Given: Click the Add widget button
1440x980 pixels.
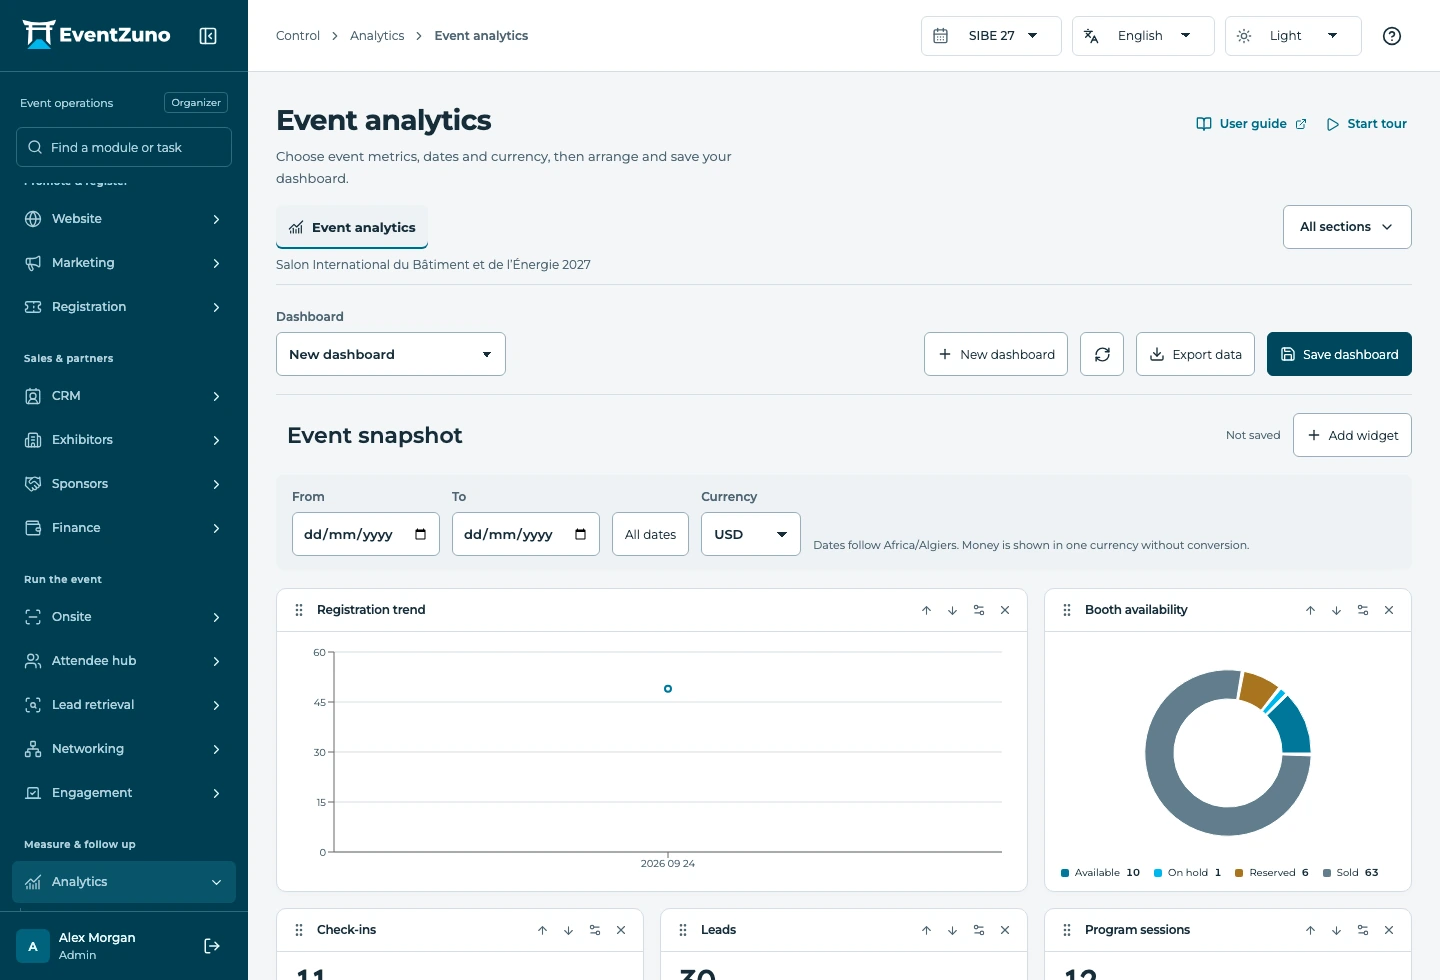Looking at the screenshot, I should click(x=1352, y=435).
